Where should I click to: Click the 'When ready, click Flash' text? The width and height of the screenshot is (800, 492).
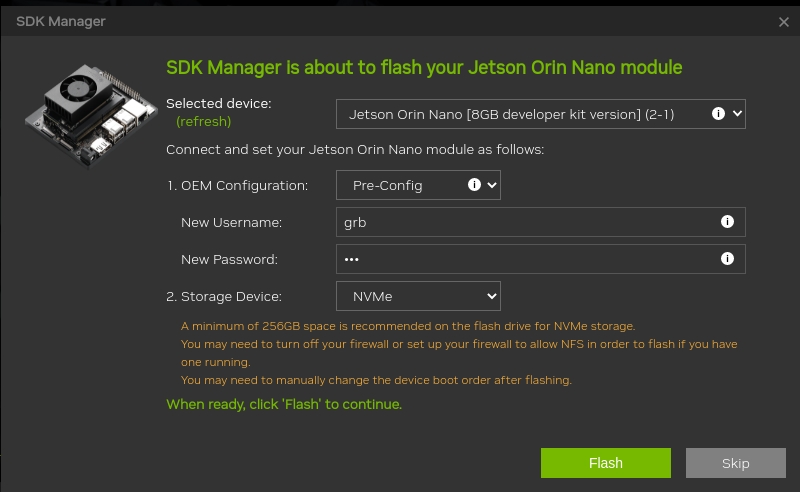(284, 404)
